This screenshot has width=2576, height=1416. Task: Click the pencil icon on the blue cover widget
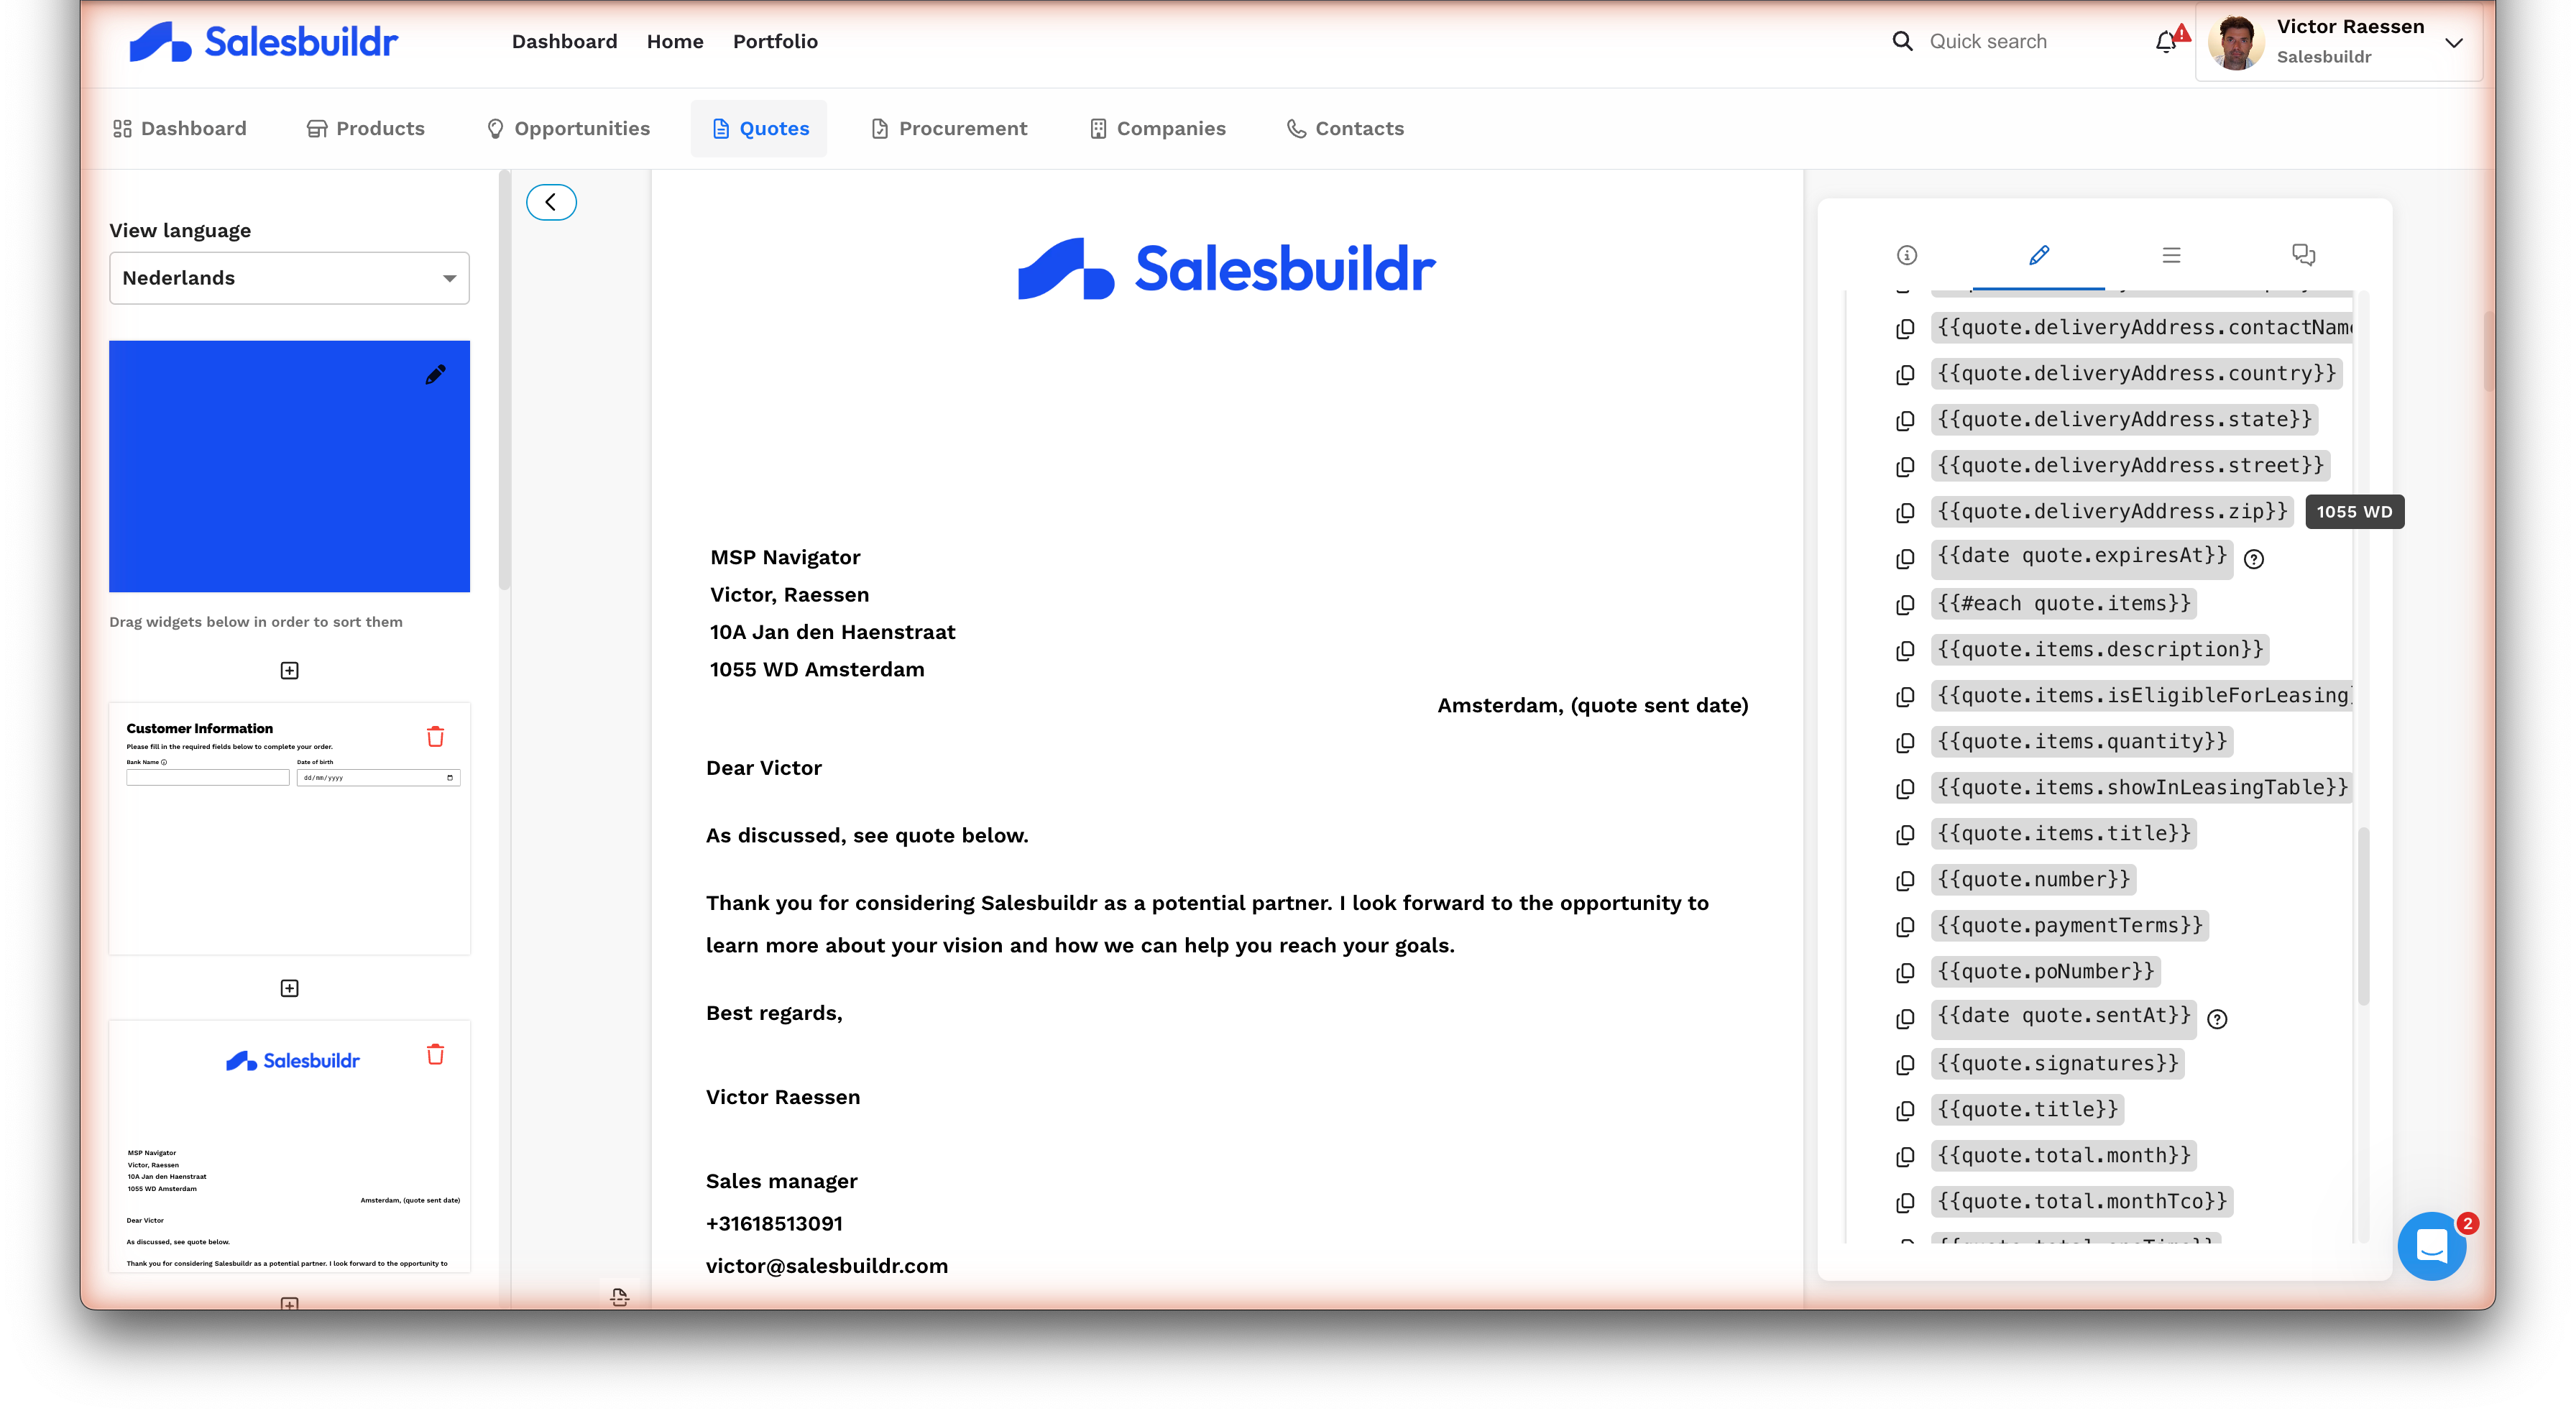click(435, 375)
